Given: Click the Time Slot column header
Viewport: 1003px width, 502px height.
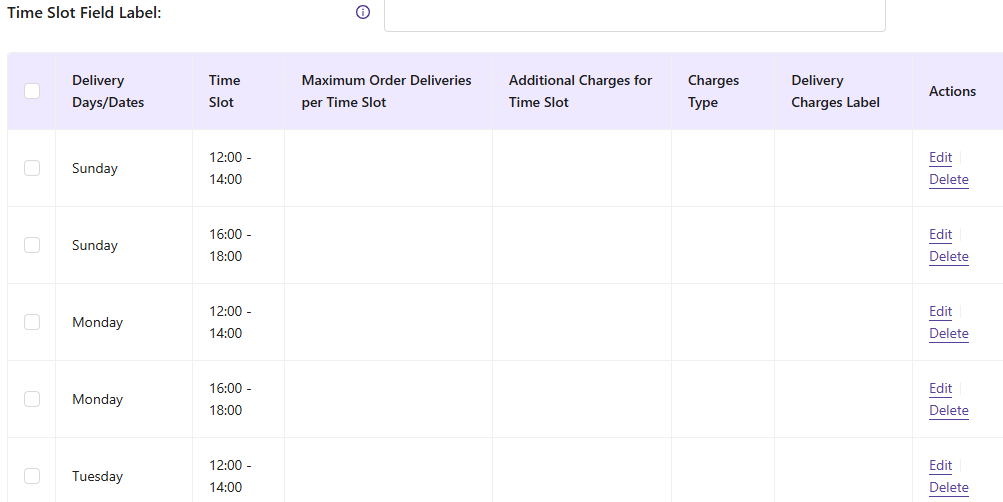Looking at the screenshot, I should pos(224,91).
